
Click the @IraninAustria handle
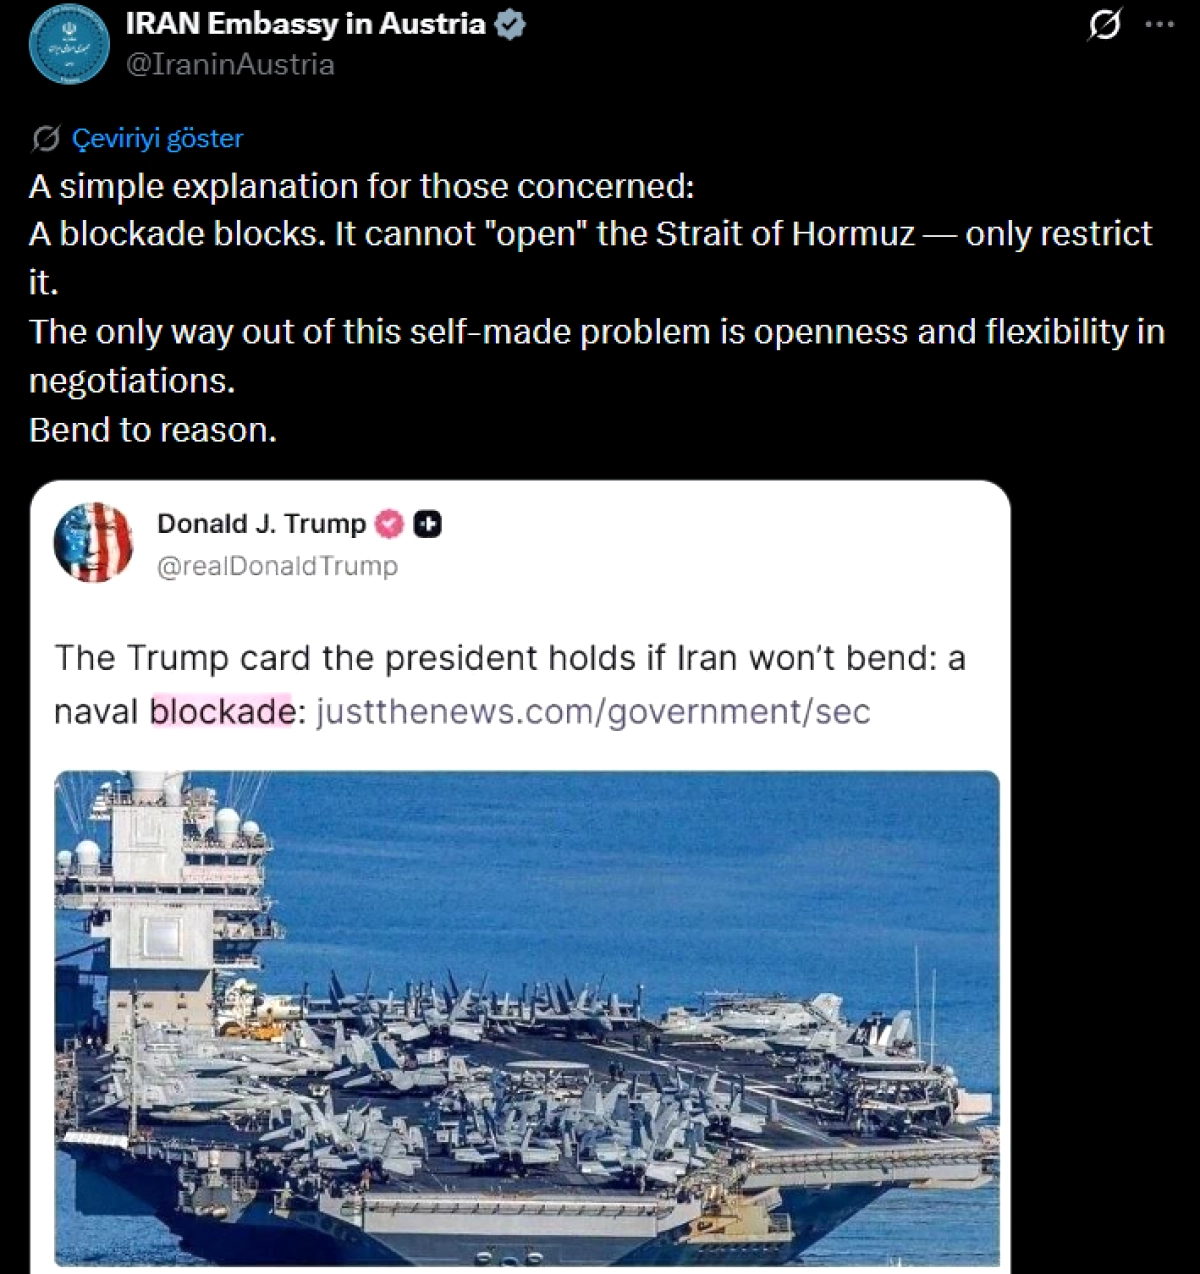[x=230, y=64]
